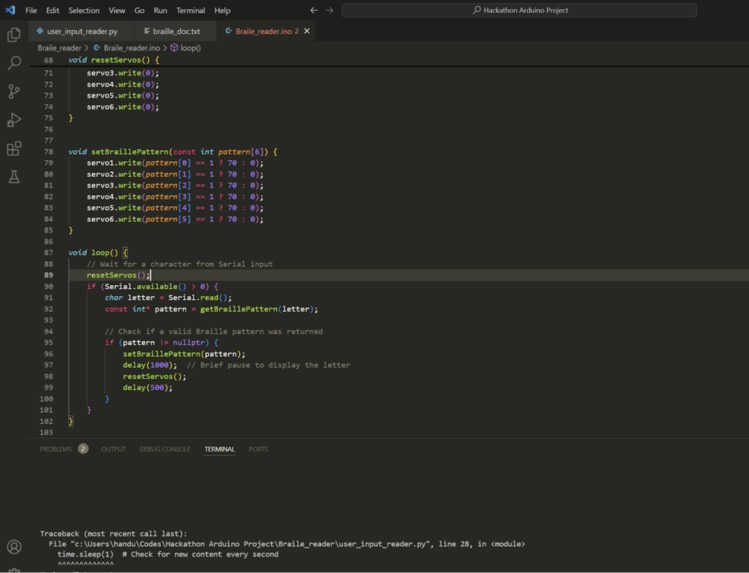
Task: Expand the Braile_reader folder breadcrumb
Action: coord(59,48)
